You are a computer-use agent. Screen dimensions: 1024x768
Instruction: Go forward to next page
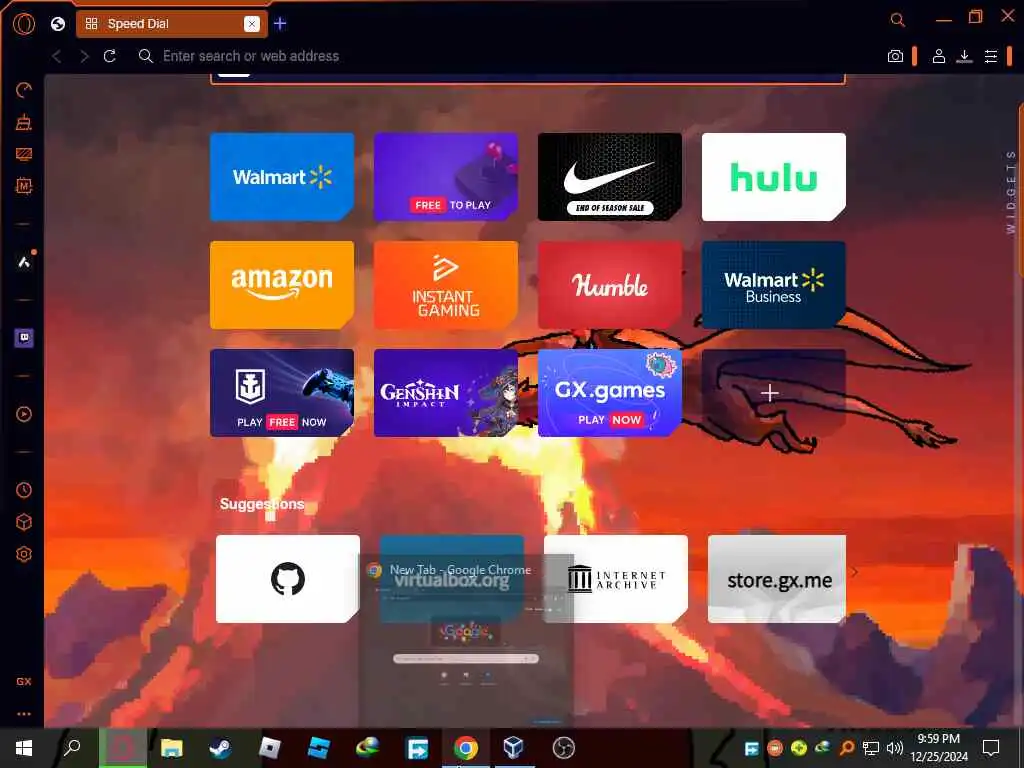pos(84,56)
